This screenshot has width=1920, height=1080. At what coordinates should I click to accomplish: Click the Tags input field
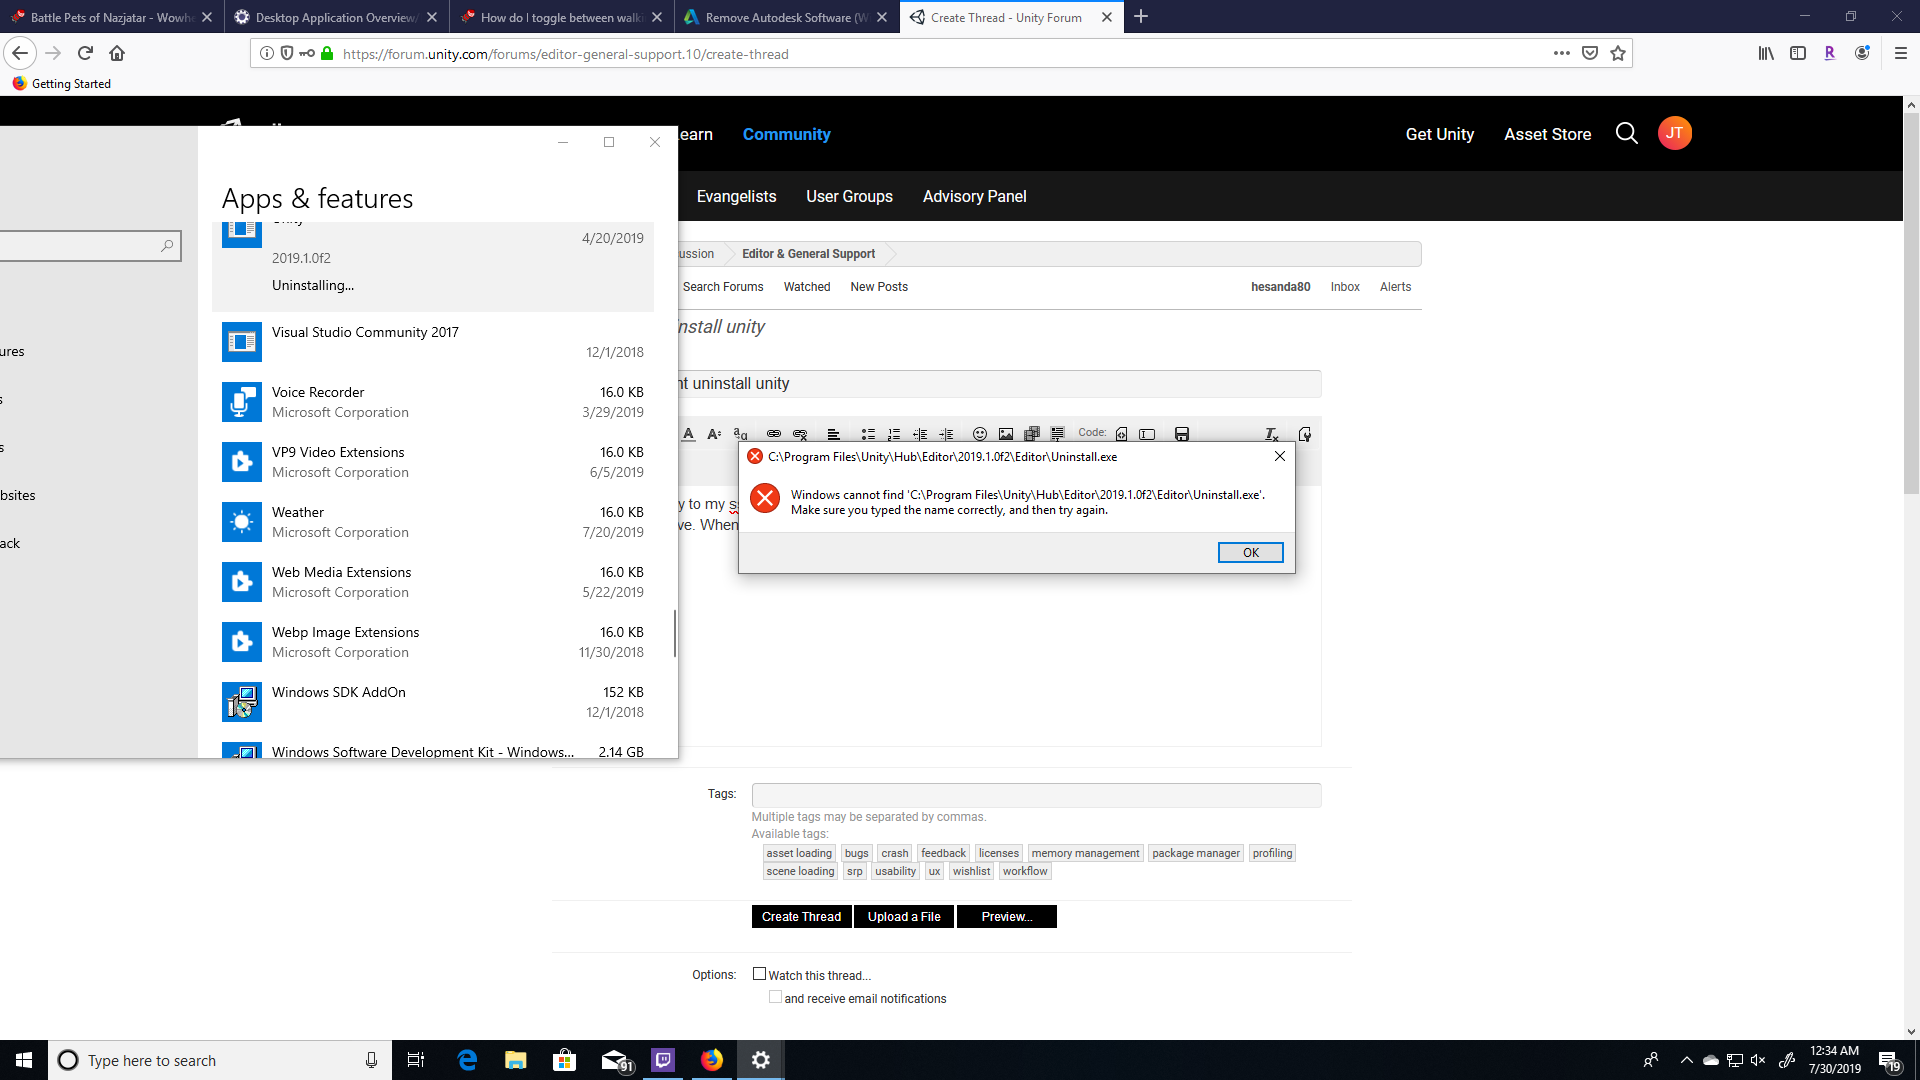point(1036,795)
